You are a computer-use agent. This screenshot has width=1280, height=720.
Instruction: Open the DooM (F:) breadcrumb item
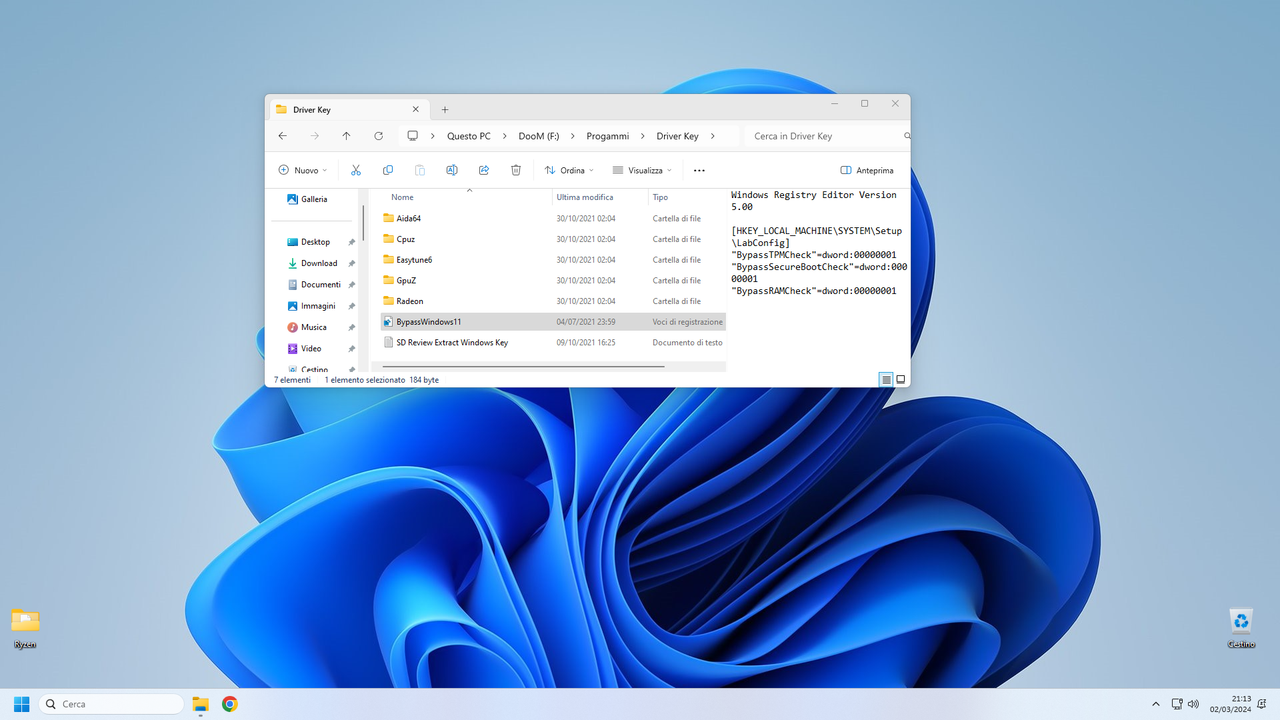(538, 135)
